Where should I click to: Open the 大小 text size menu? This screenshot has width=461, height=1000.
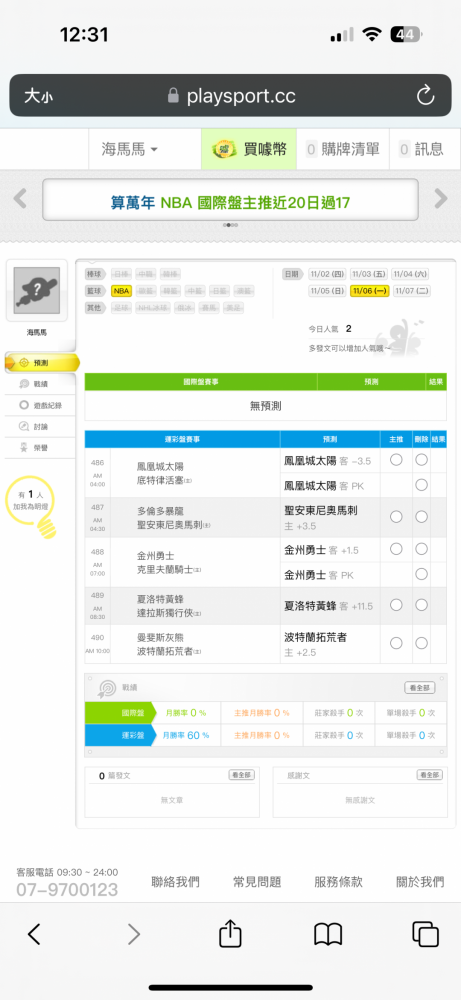[x=38, y=96]
